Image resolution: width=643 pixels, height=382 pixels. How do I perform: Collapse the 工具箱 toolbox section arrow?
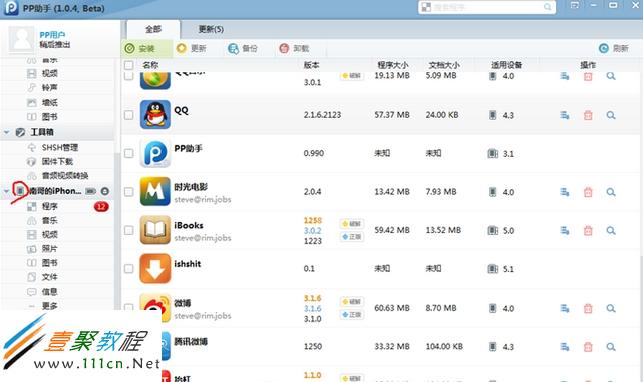pos(7,132)
